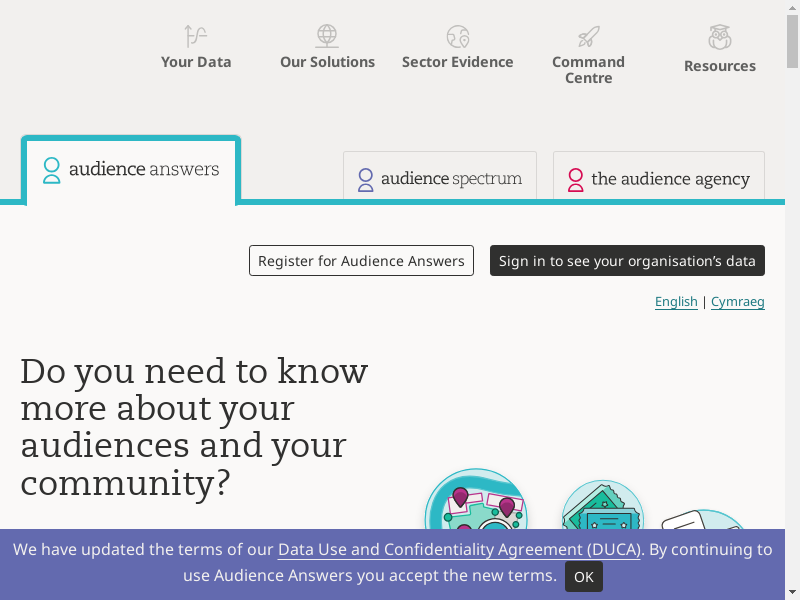
Task: Click the teal Audience Answers person icon
Action: pyautogui.click(x=52, y=170)
